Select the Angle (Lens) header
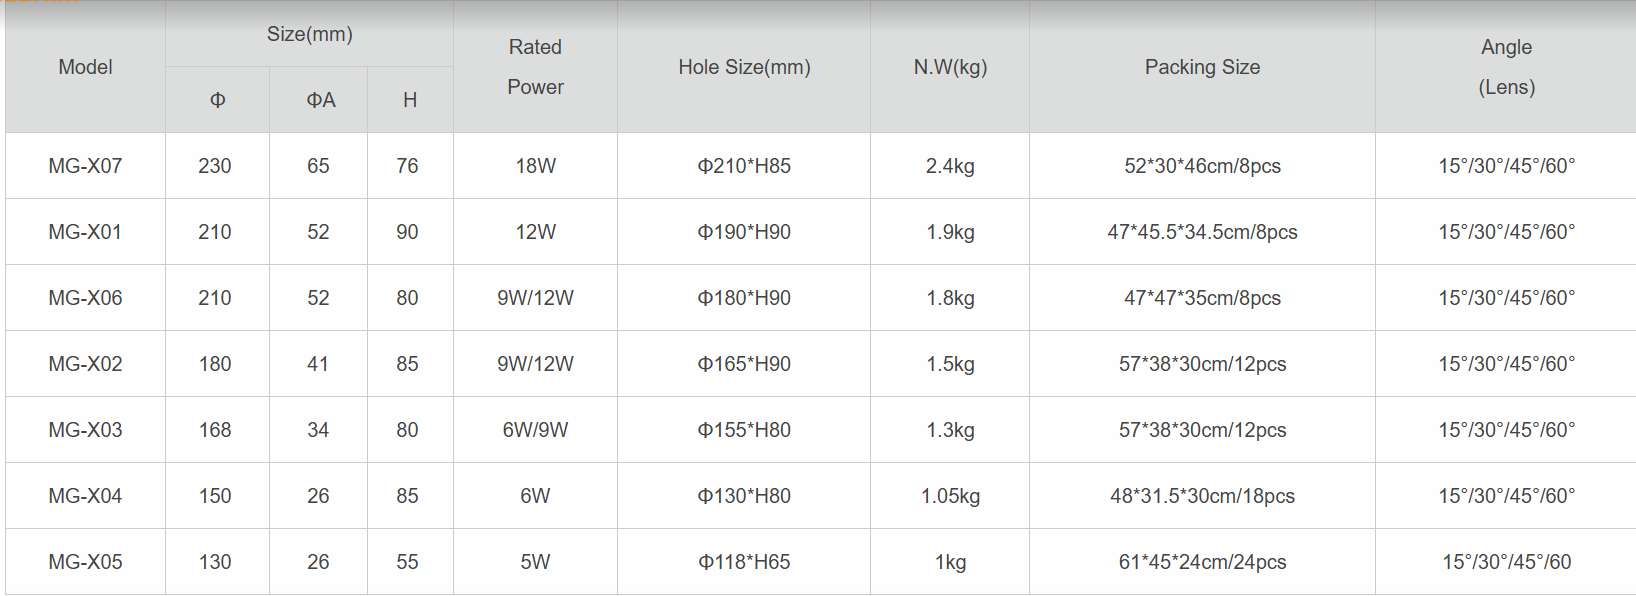Viewport: 1636px width, 596px height. click(x=1506, y=67)
